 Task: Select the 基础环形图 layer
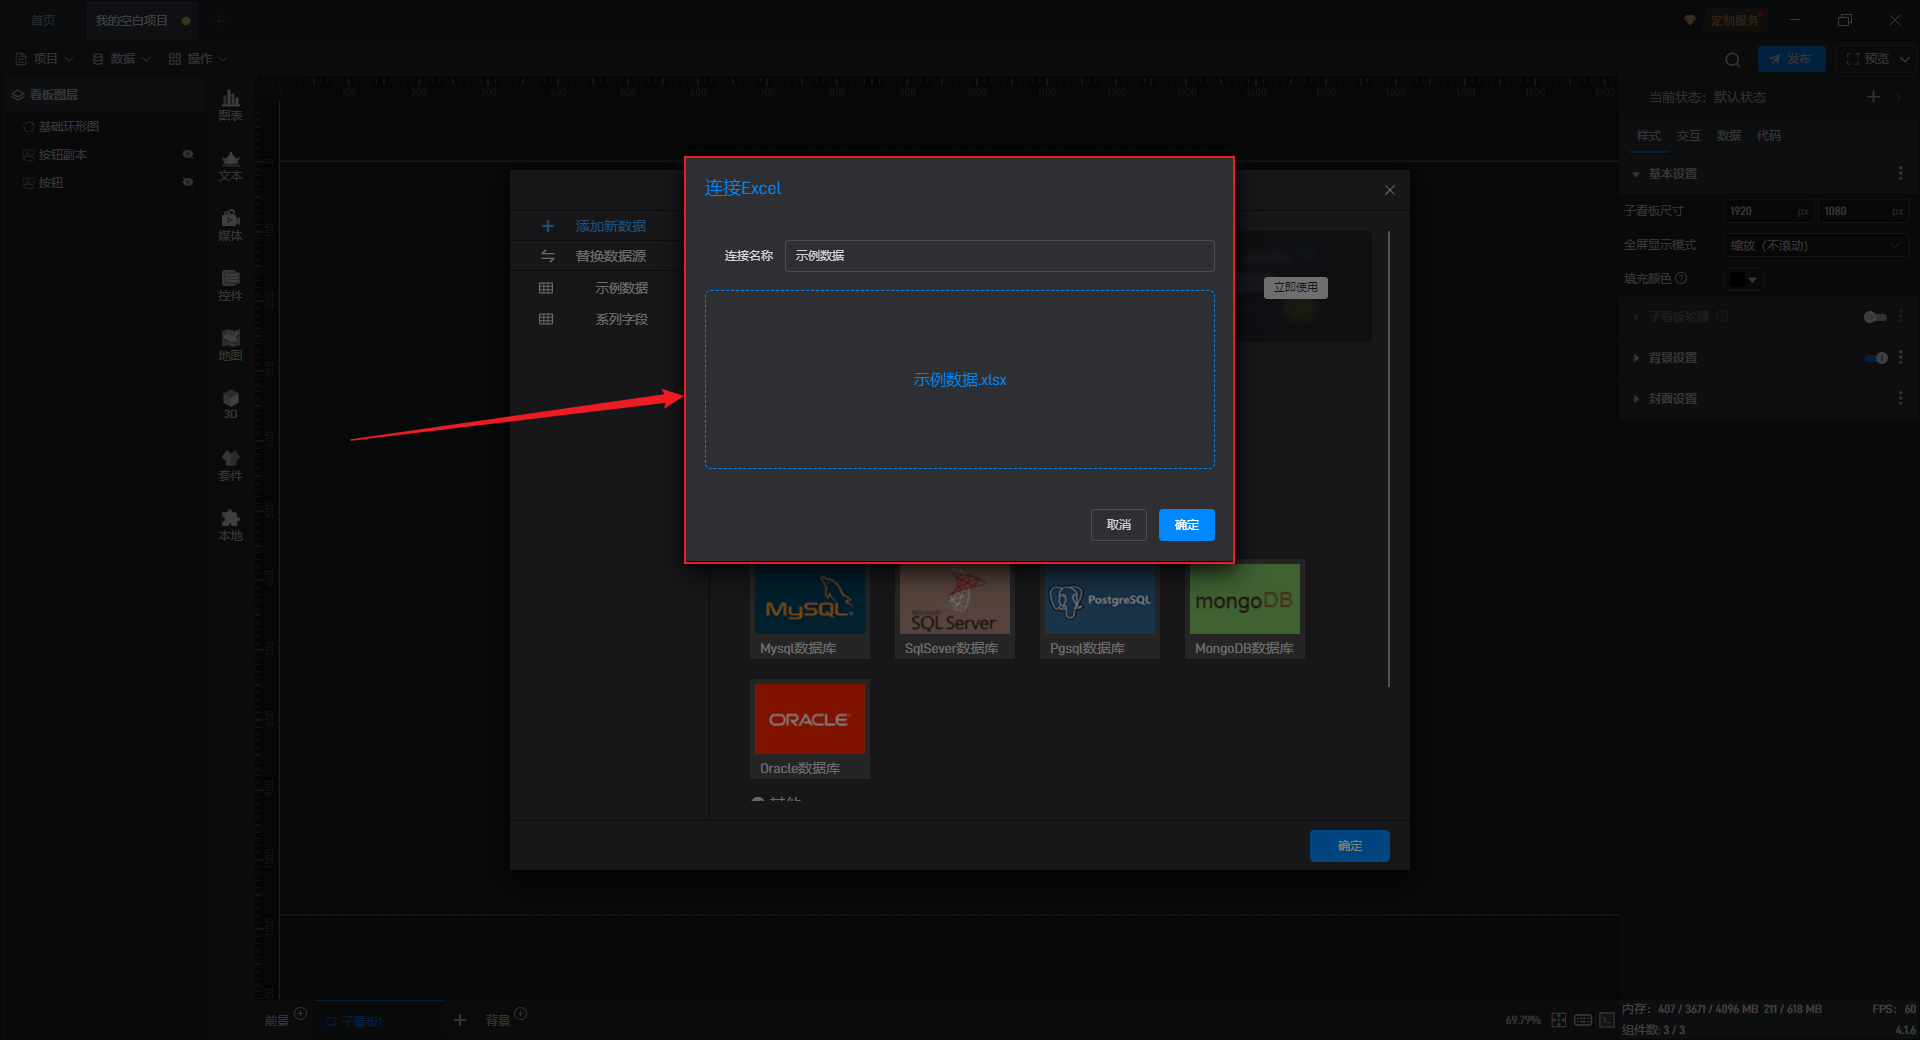69,127
